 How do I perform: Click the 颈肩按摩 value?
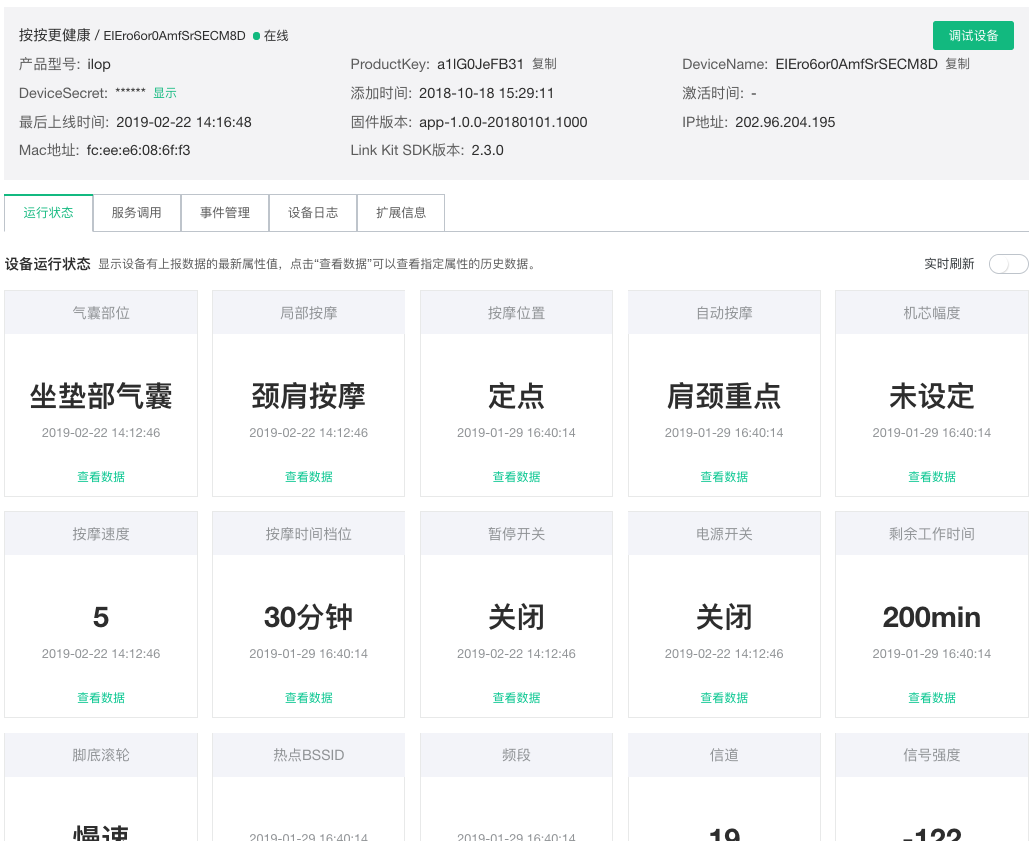click(309, 396)
